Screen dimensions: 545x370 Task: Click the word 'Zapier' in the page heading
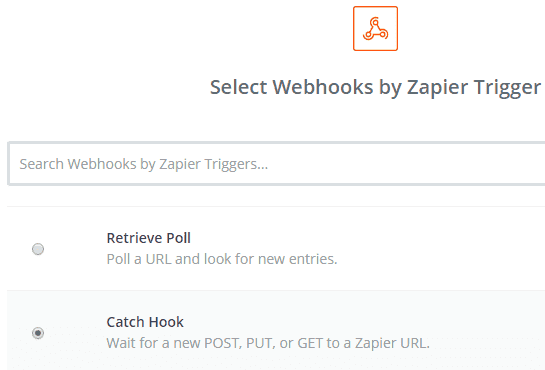[437, 88]
